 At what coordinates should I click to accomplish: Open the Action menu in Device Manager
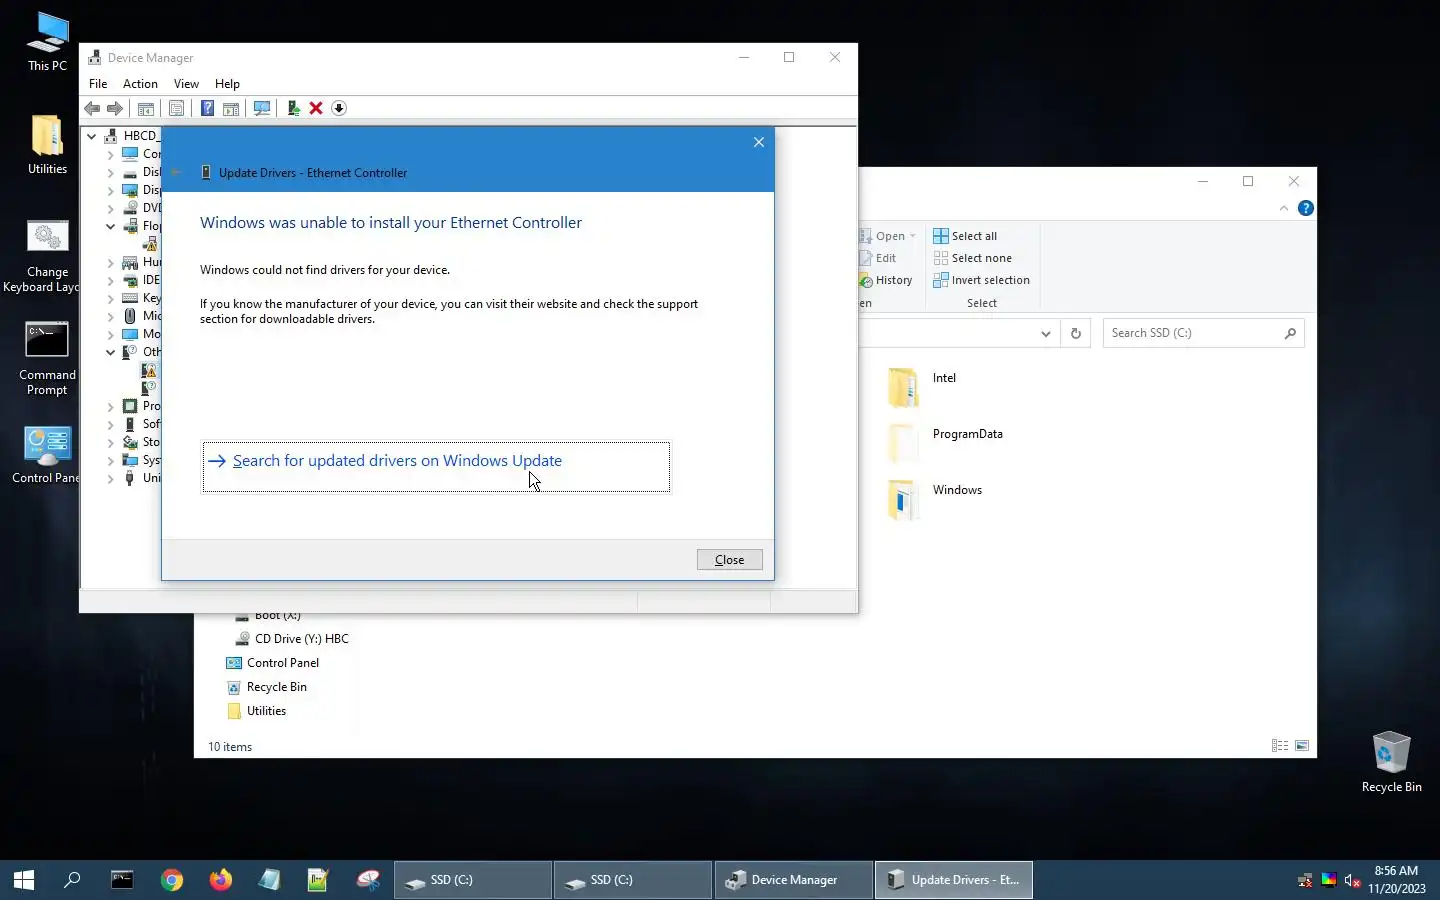click(140, 84)
